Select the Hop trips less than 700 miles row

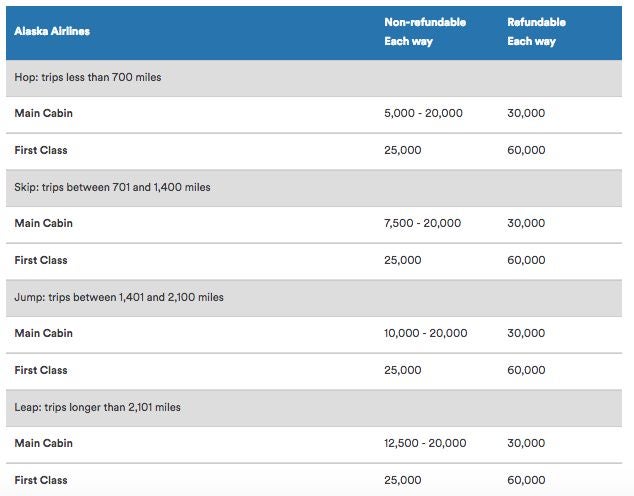tap(314, 78)
